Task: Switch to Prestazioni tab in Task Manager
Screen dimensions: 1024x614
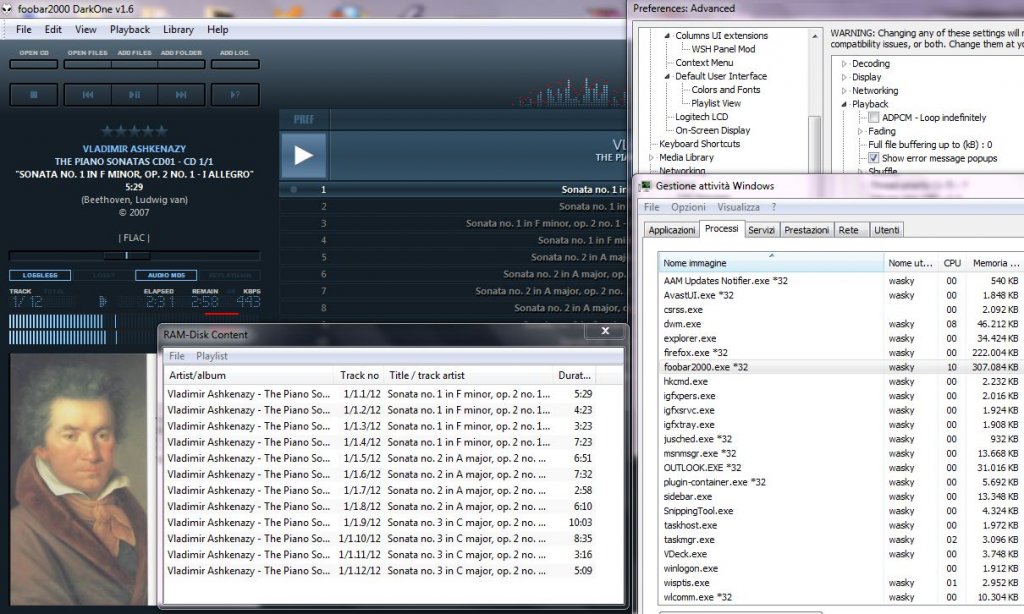Action: tap(807, 230)
